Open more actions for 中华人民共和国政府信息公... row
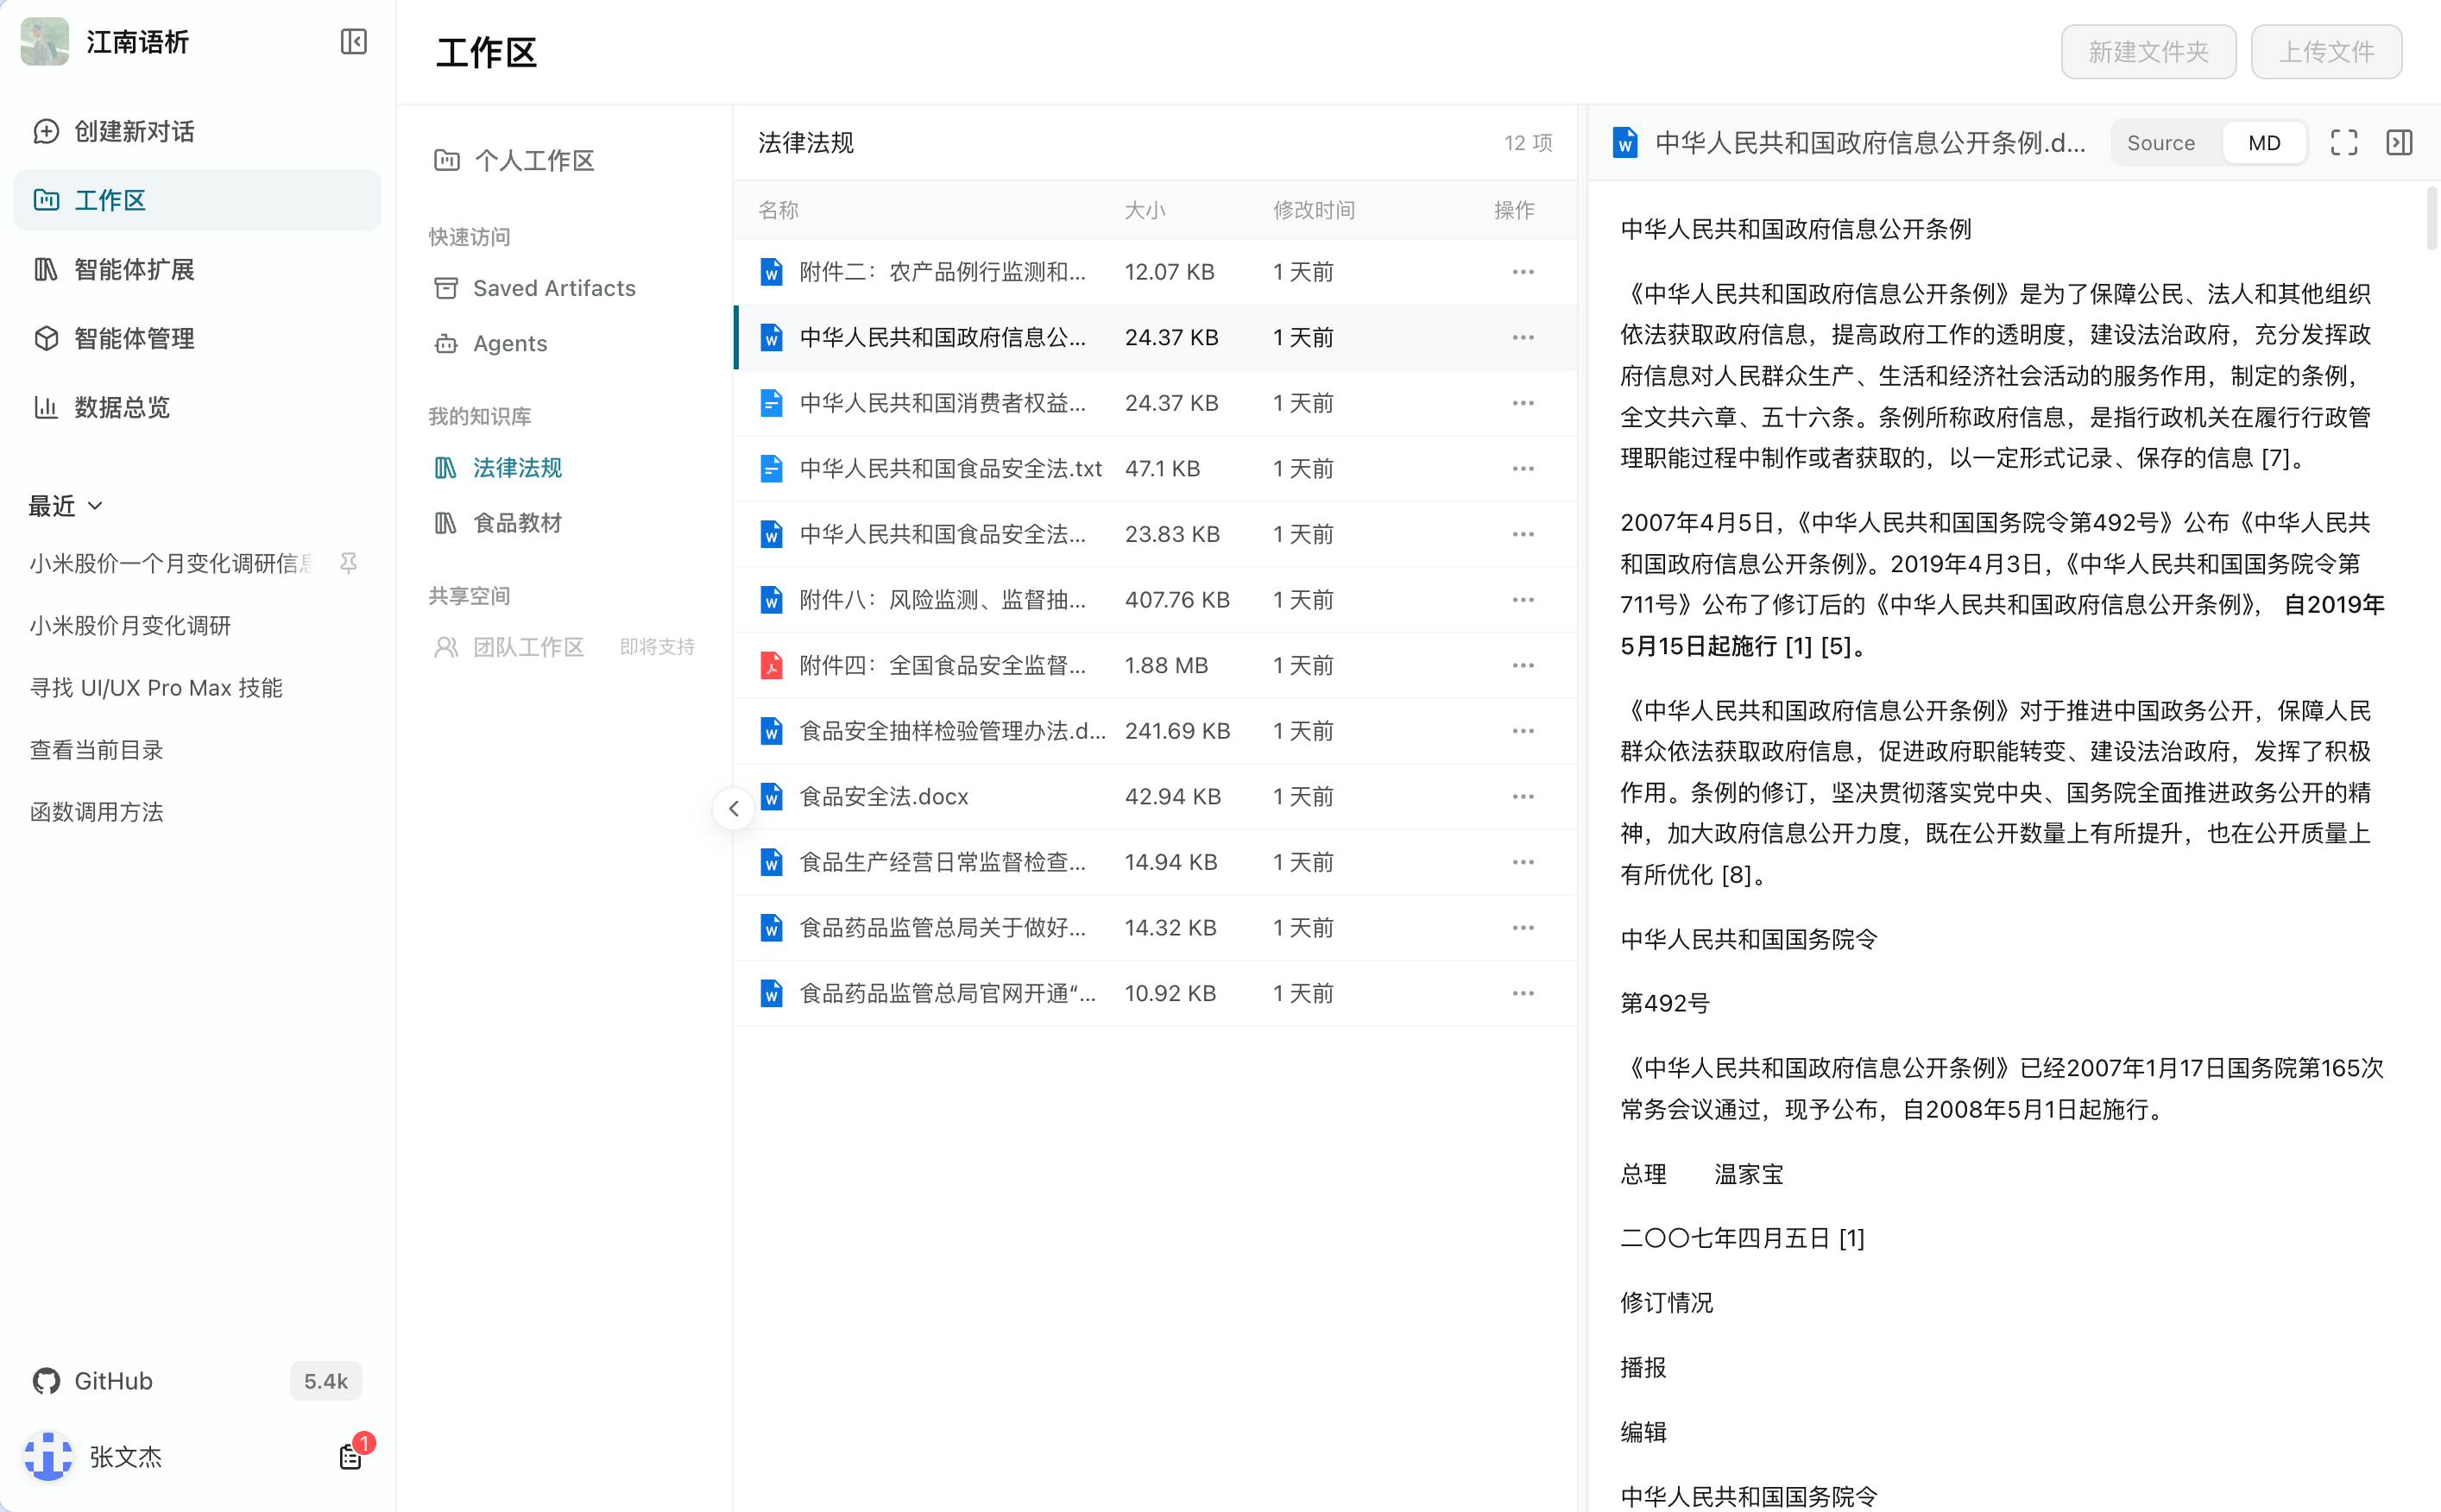The height and width of the screenshot is (1512, 2441). tap(1522, 337)
